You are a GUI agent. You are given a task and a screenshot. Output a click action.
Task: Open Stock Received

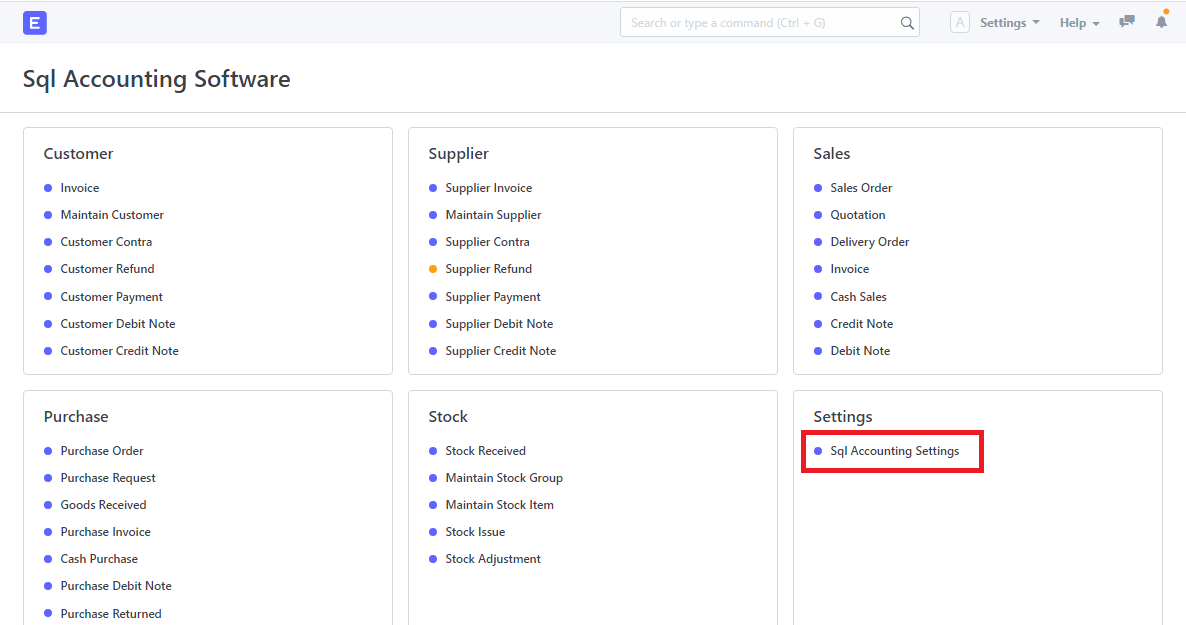point(486,451)
